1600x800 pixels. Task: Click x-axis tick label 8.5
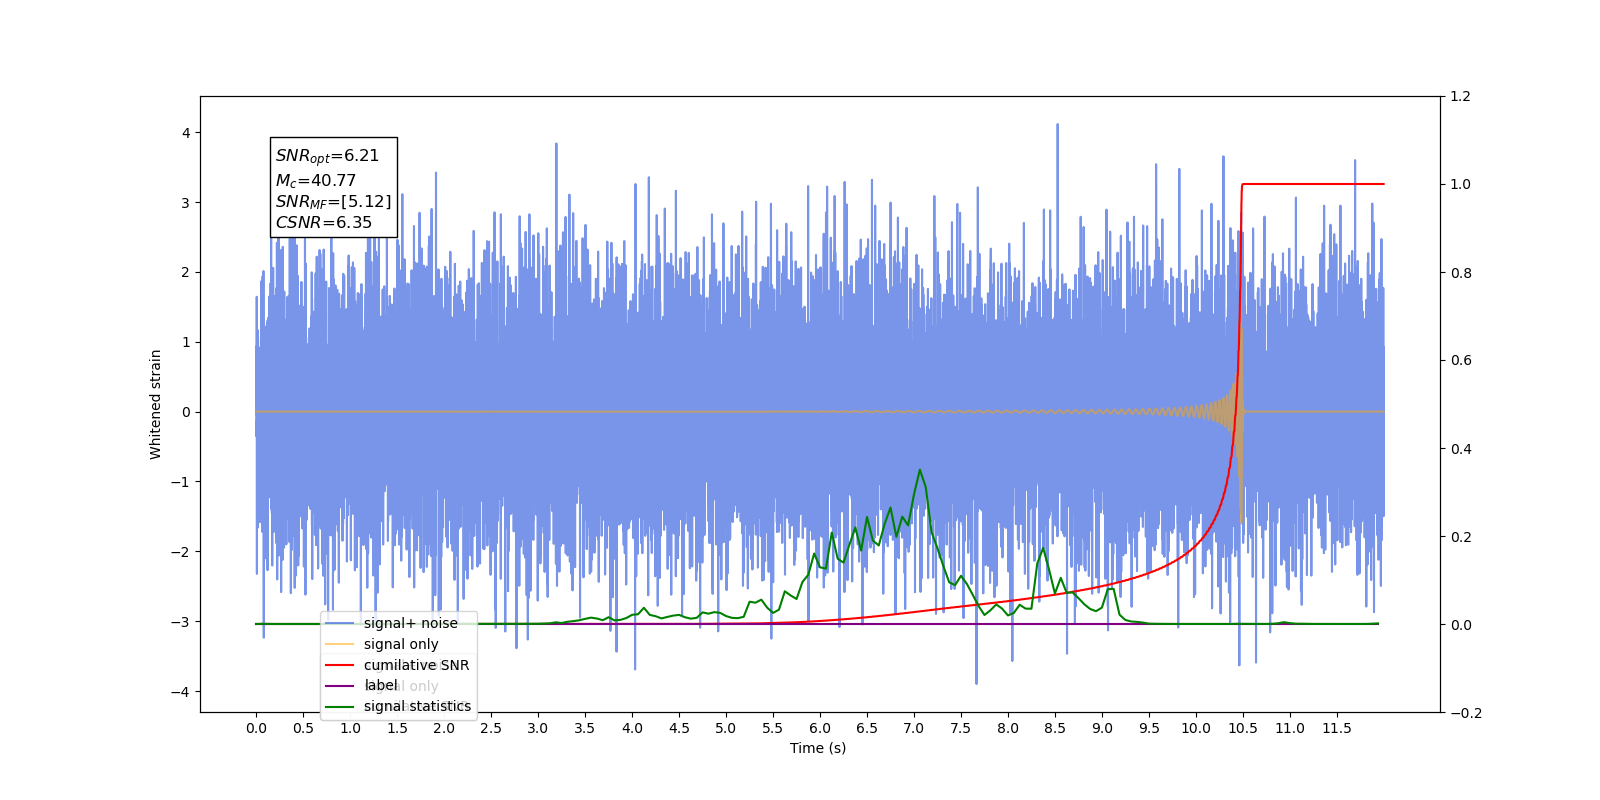pyautogui.click(x=1055, y=728)
